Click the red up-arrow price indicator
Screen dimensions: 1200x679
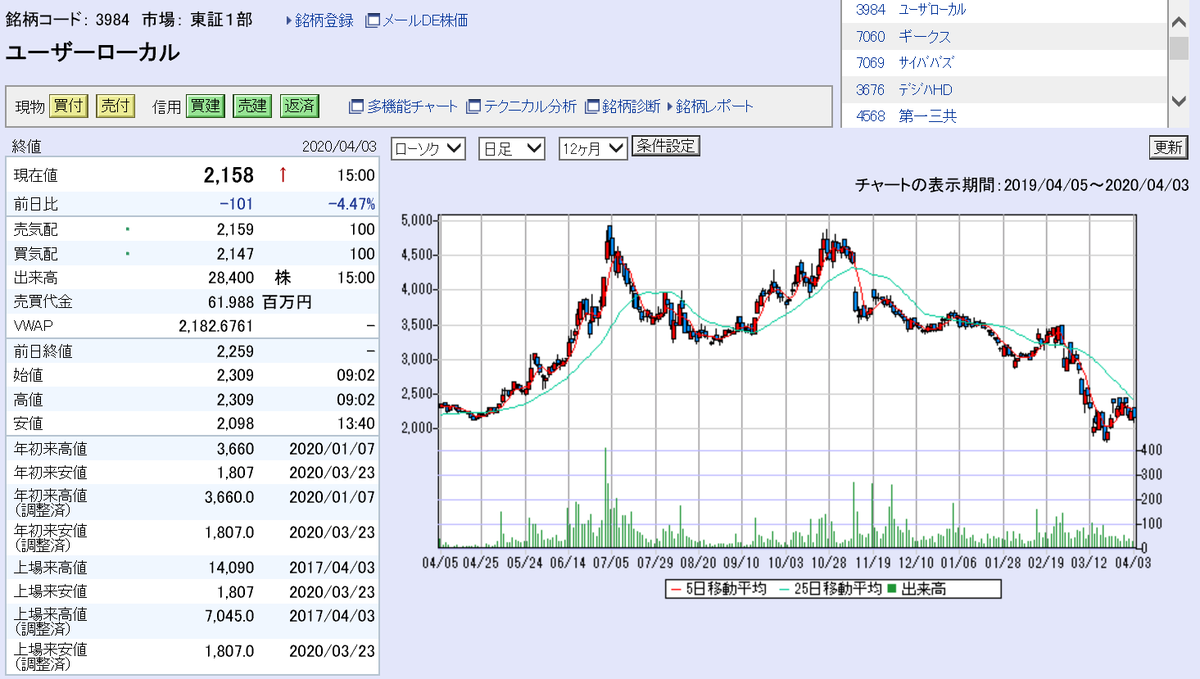282,175
